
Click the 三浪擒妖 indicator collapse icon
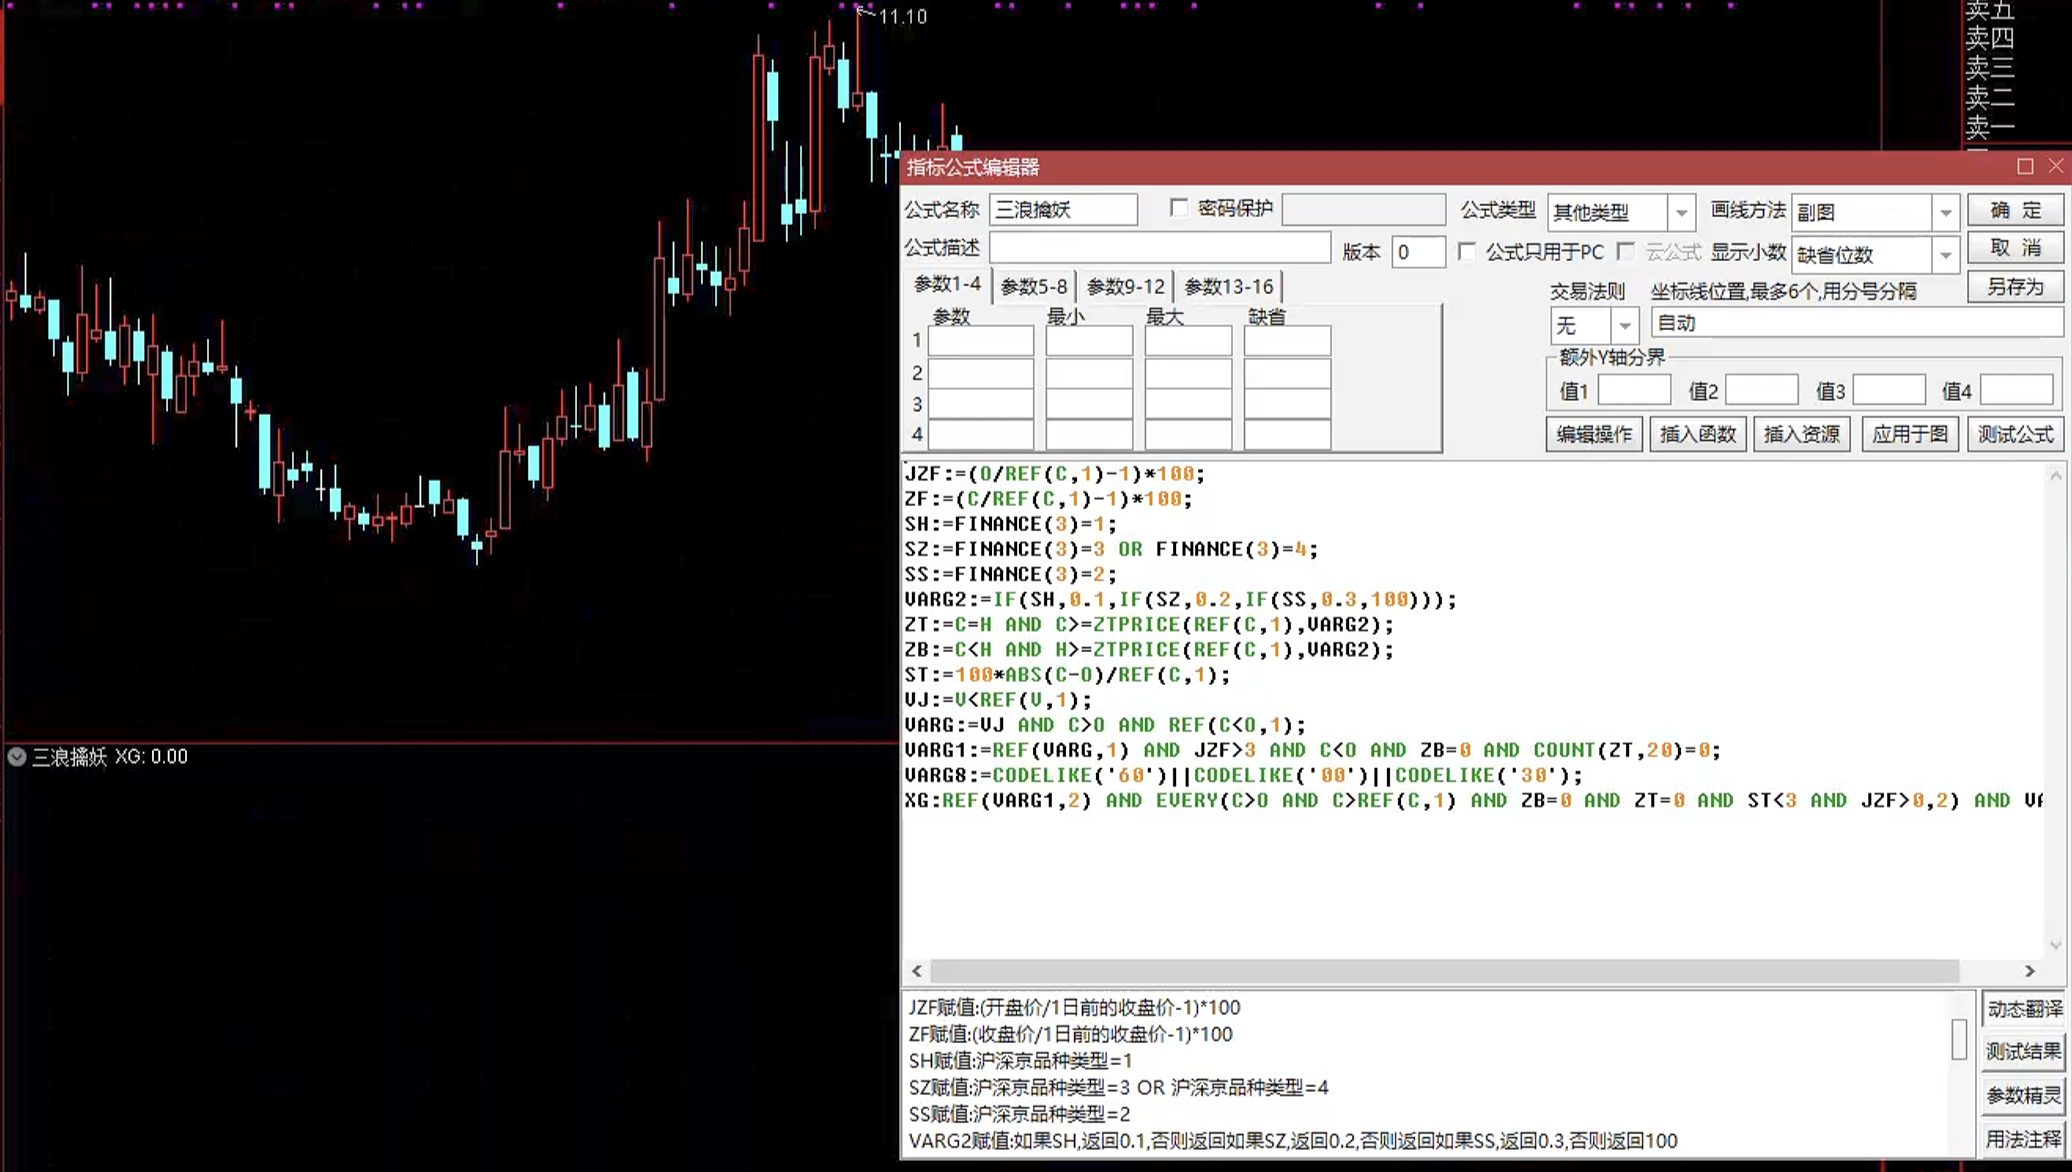point(16,757)
